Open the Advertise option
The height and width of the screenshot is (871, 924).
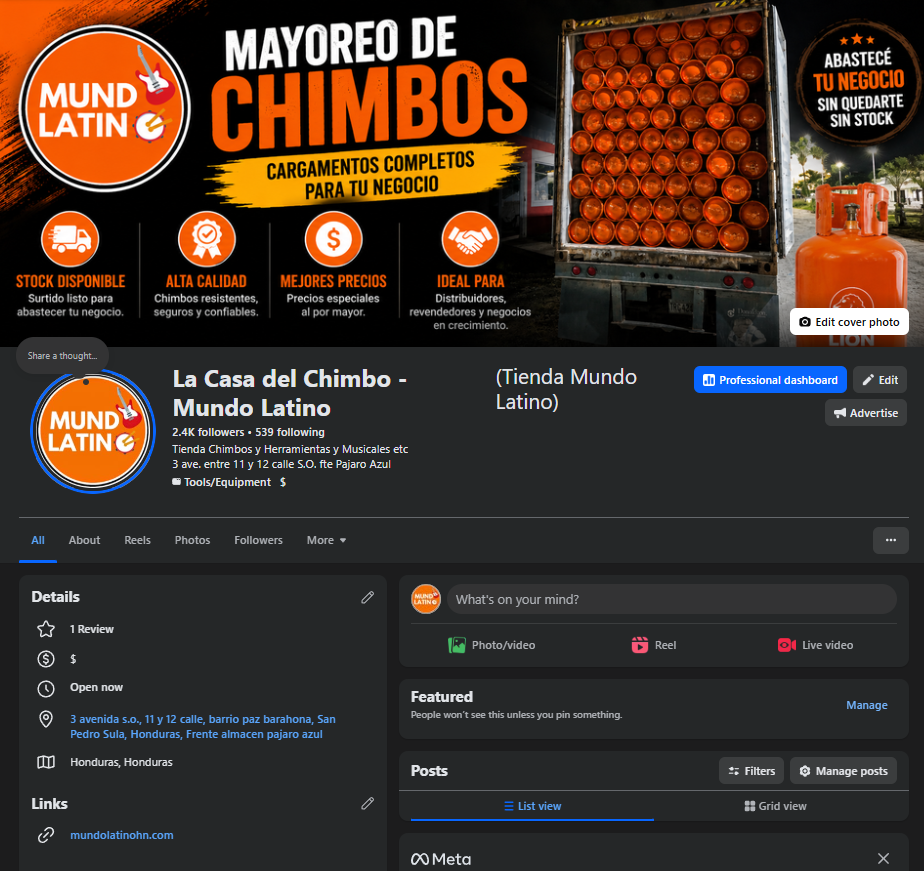tap(865, 413)
